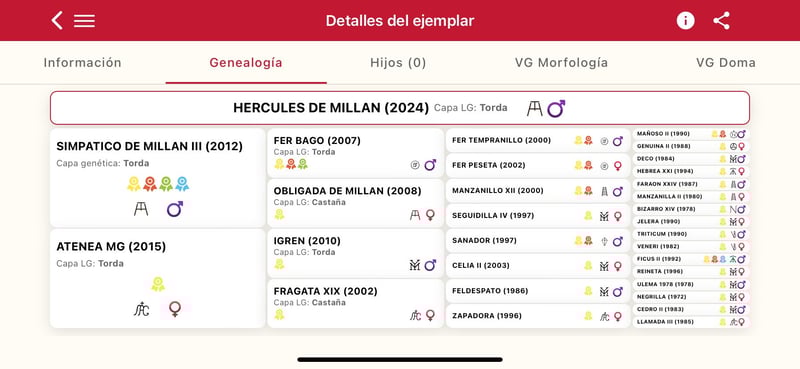Select the Mañoso II (1990) ancestor entry
This screenshot has height=369, width=800.
[691, 134]
